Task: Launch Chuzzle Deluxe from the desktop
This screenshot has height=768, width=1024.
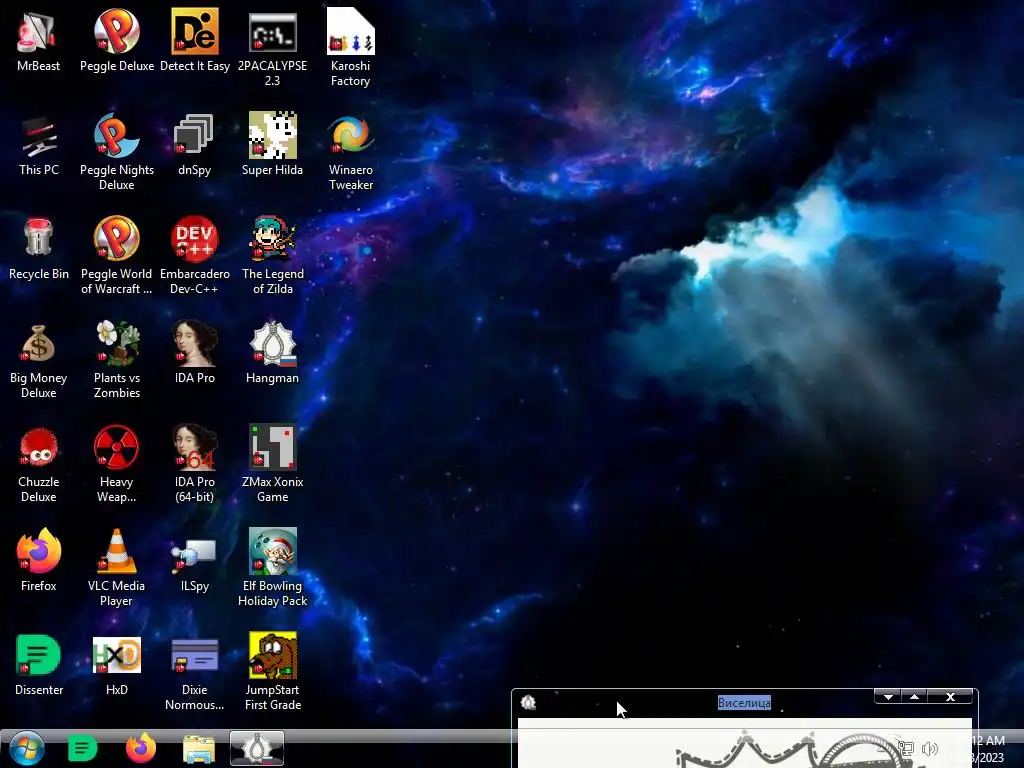Action: point(39,463)
